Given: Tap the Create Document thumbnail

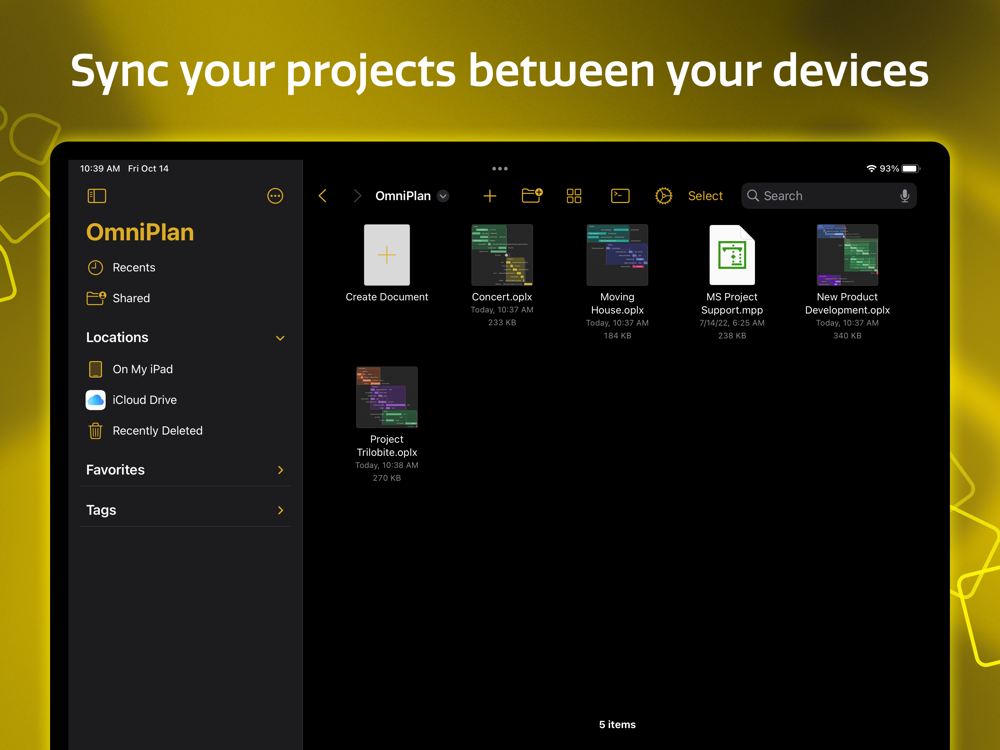Looking at the screenshot, I should [x=386, y=254].
